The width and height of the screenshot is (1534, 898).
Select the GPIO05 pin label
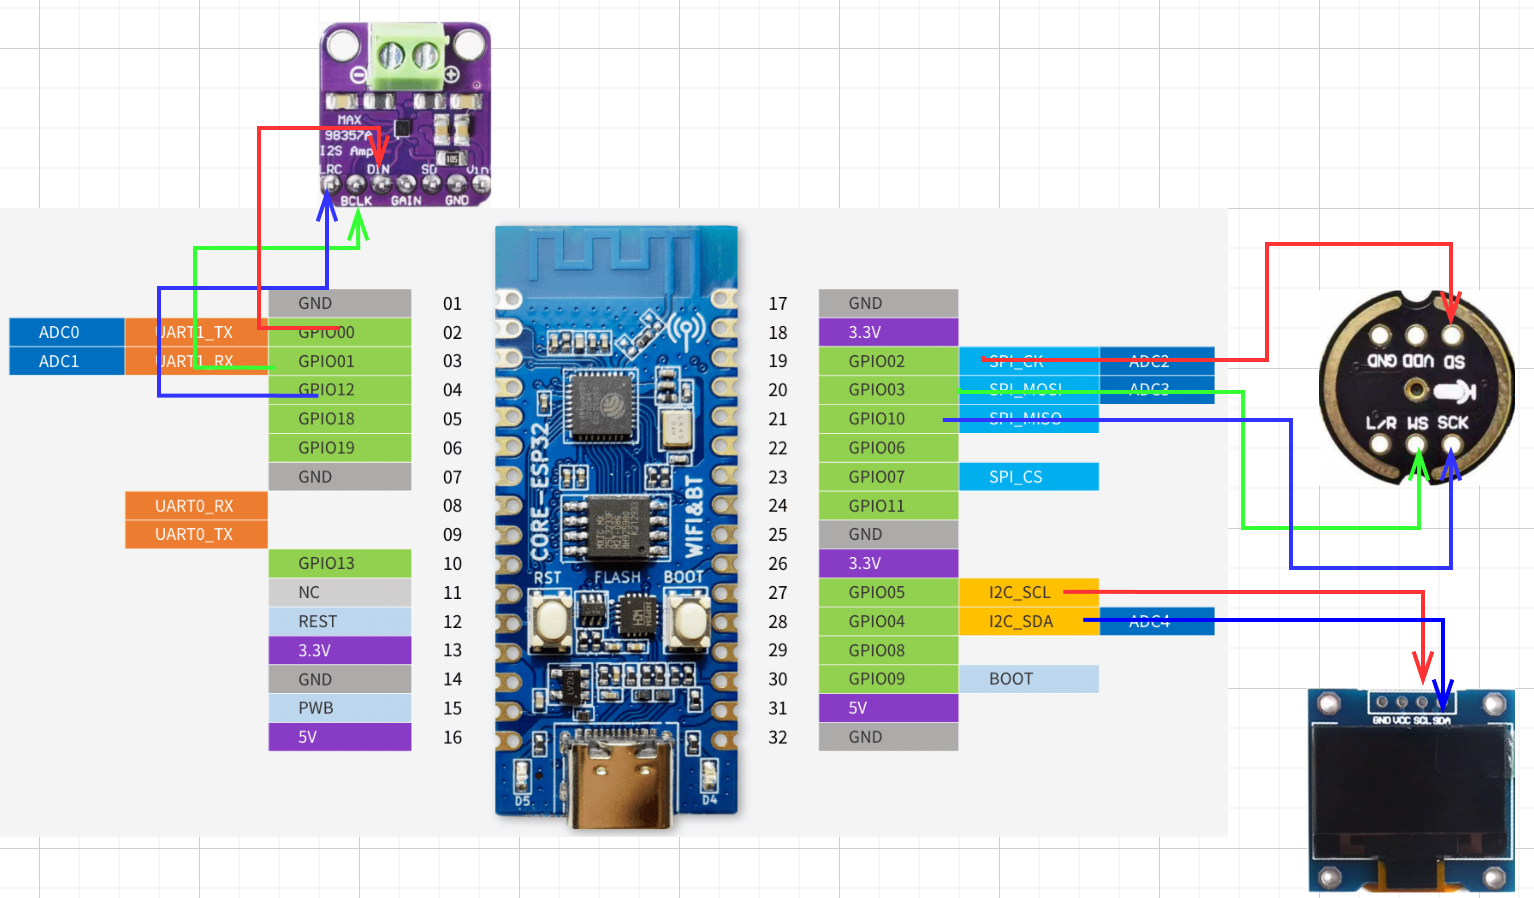[x=888, y=592]
